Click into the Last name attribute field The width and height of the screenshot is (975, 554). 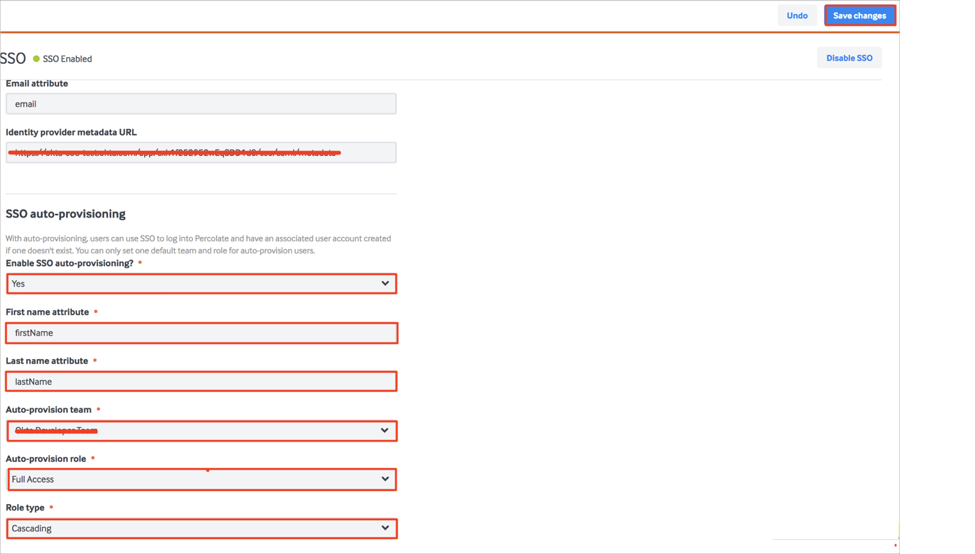[200, 381]
